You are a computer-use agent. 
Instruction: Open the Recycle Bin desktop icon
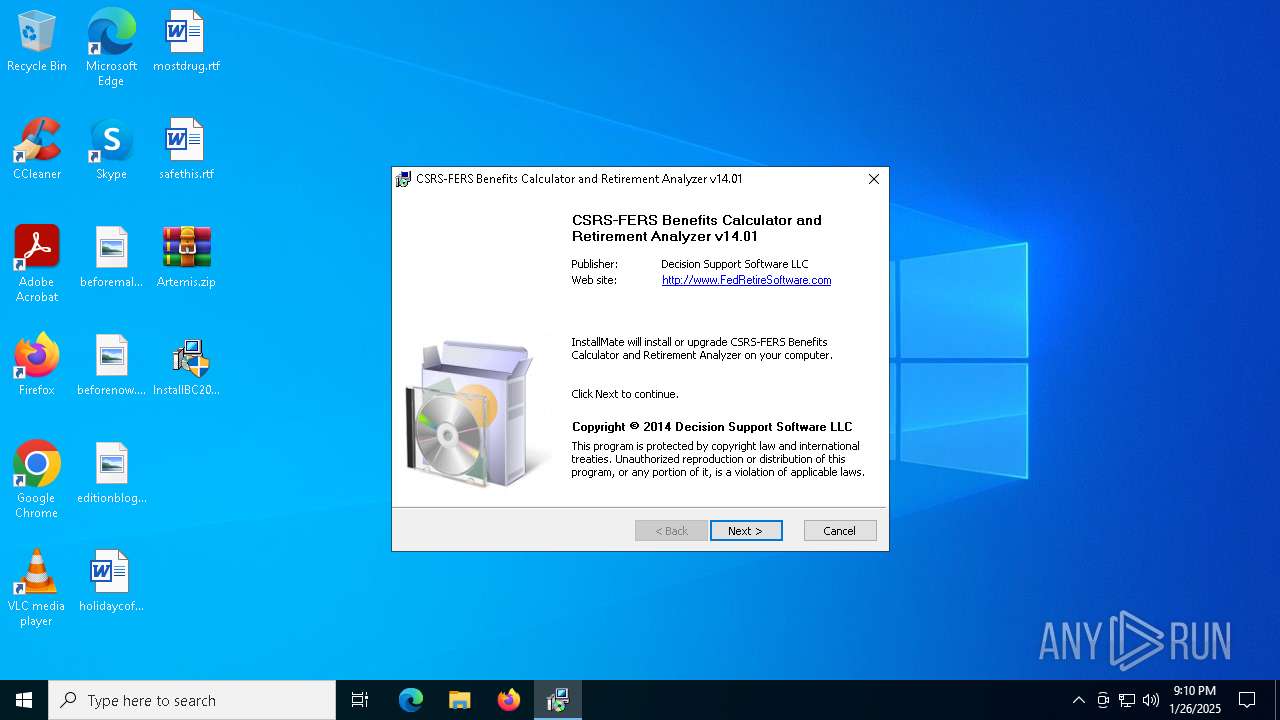(x=37, y=41)
